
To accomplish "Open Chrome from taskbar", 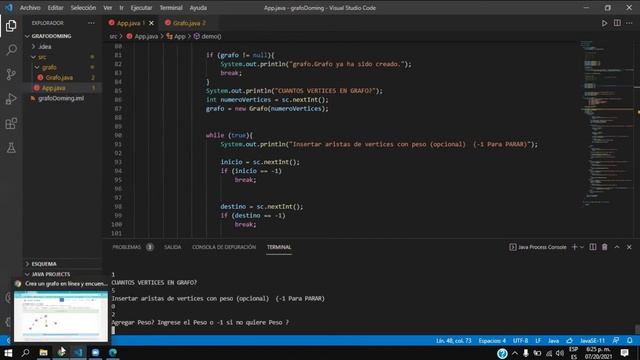I will coord(61,353).
